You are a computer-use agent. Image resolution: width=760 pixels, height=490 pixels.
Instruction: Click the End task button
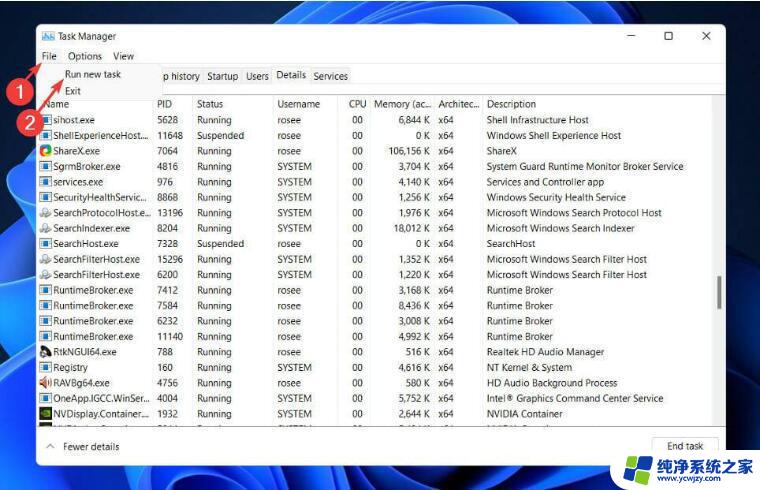(685, 446)
